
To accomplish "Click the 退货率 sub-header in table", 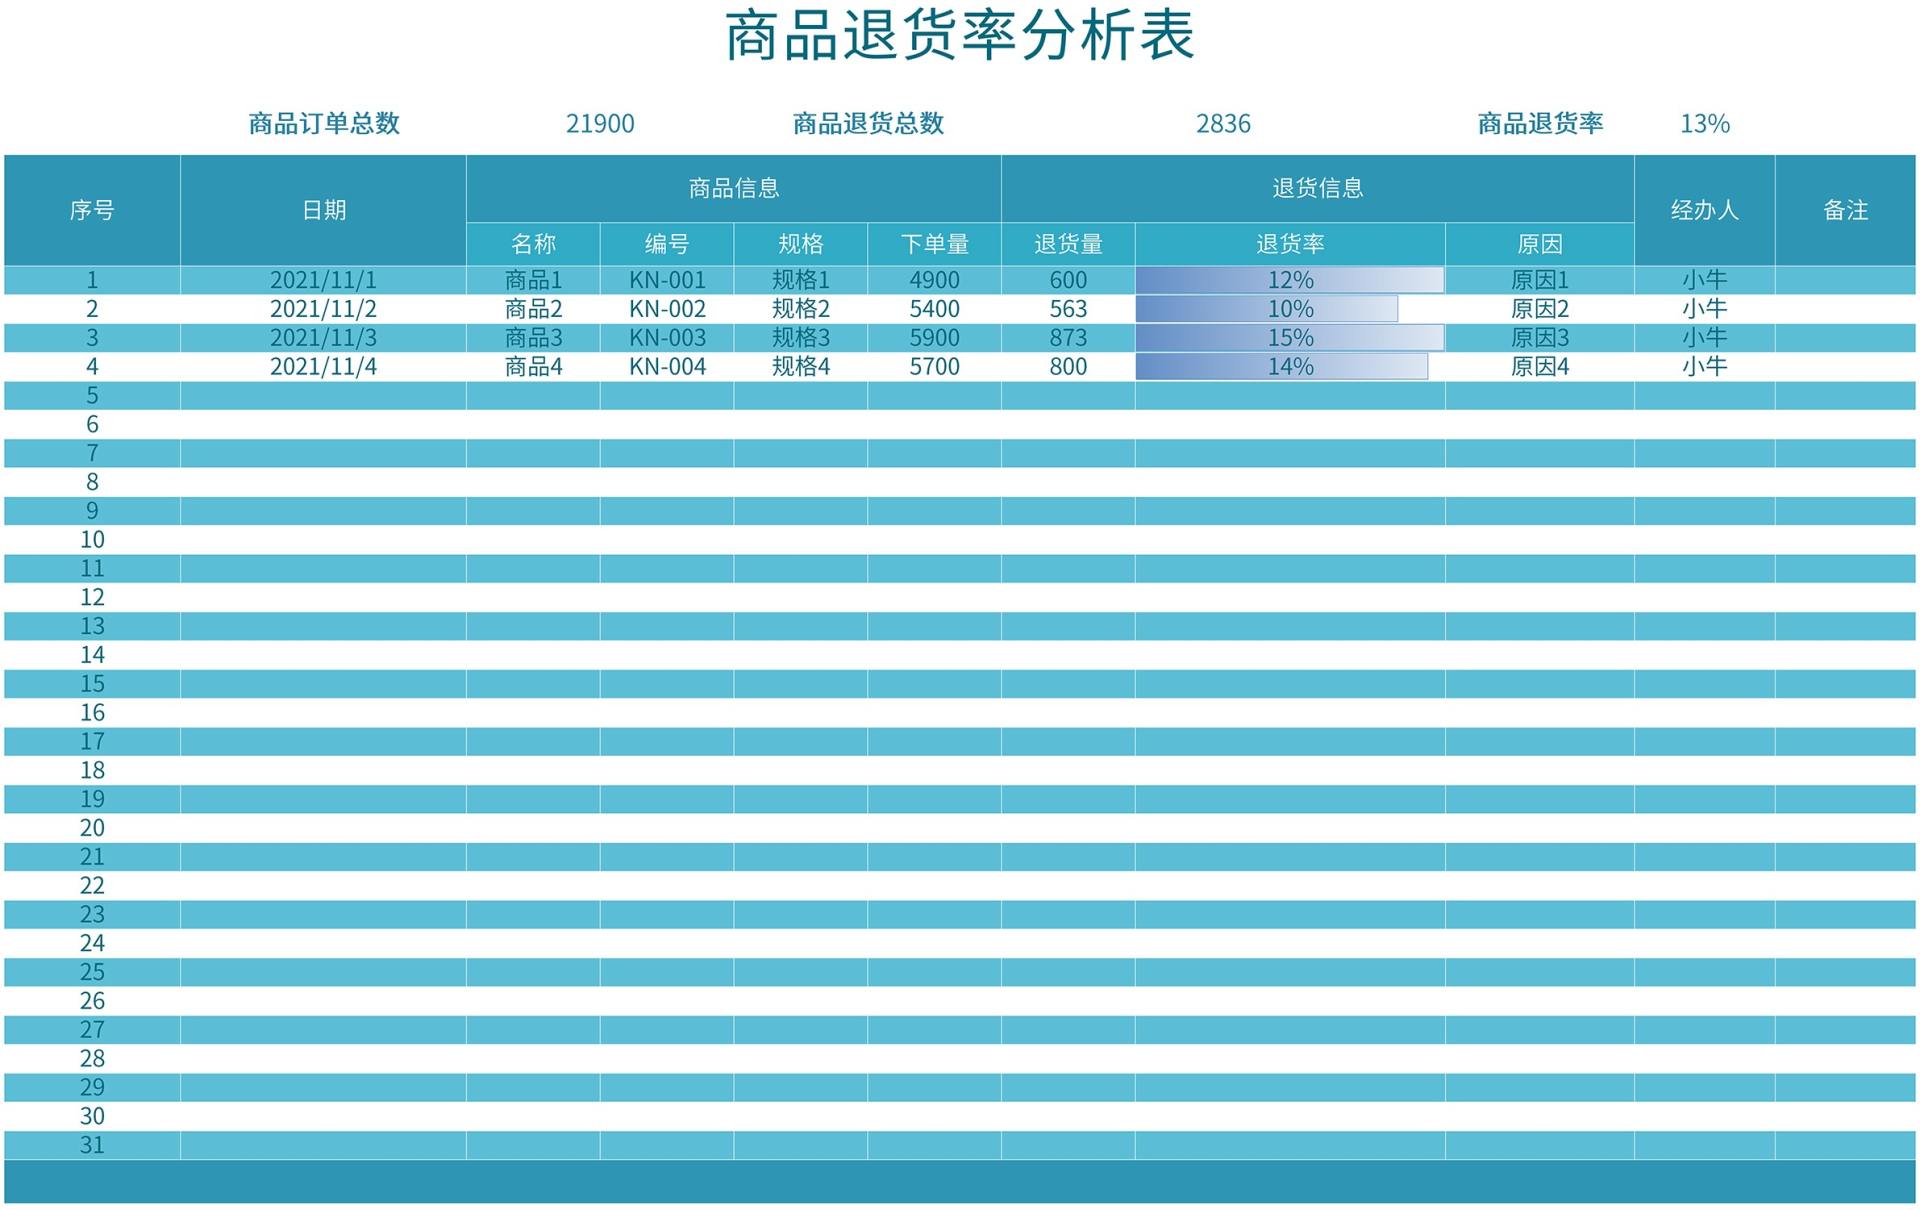I will pos(1290,244).
